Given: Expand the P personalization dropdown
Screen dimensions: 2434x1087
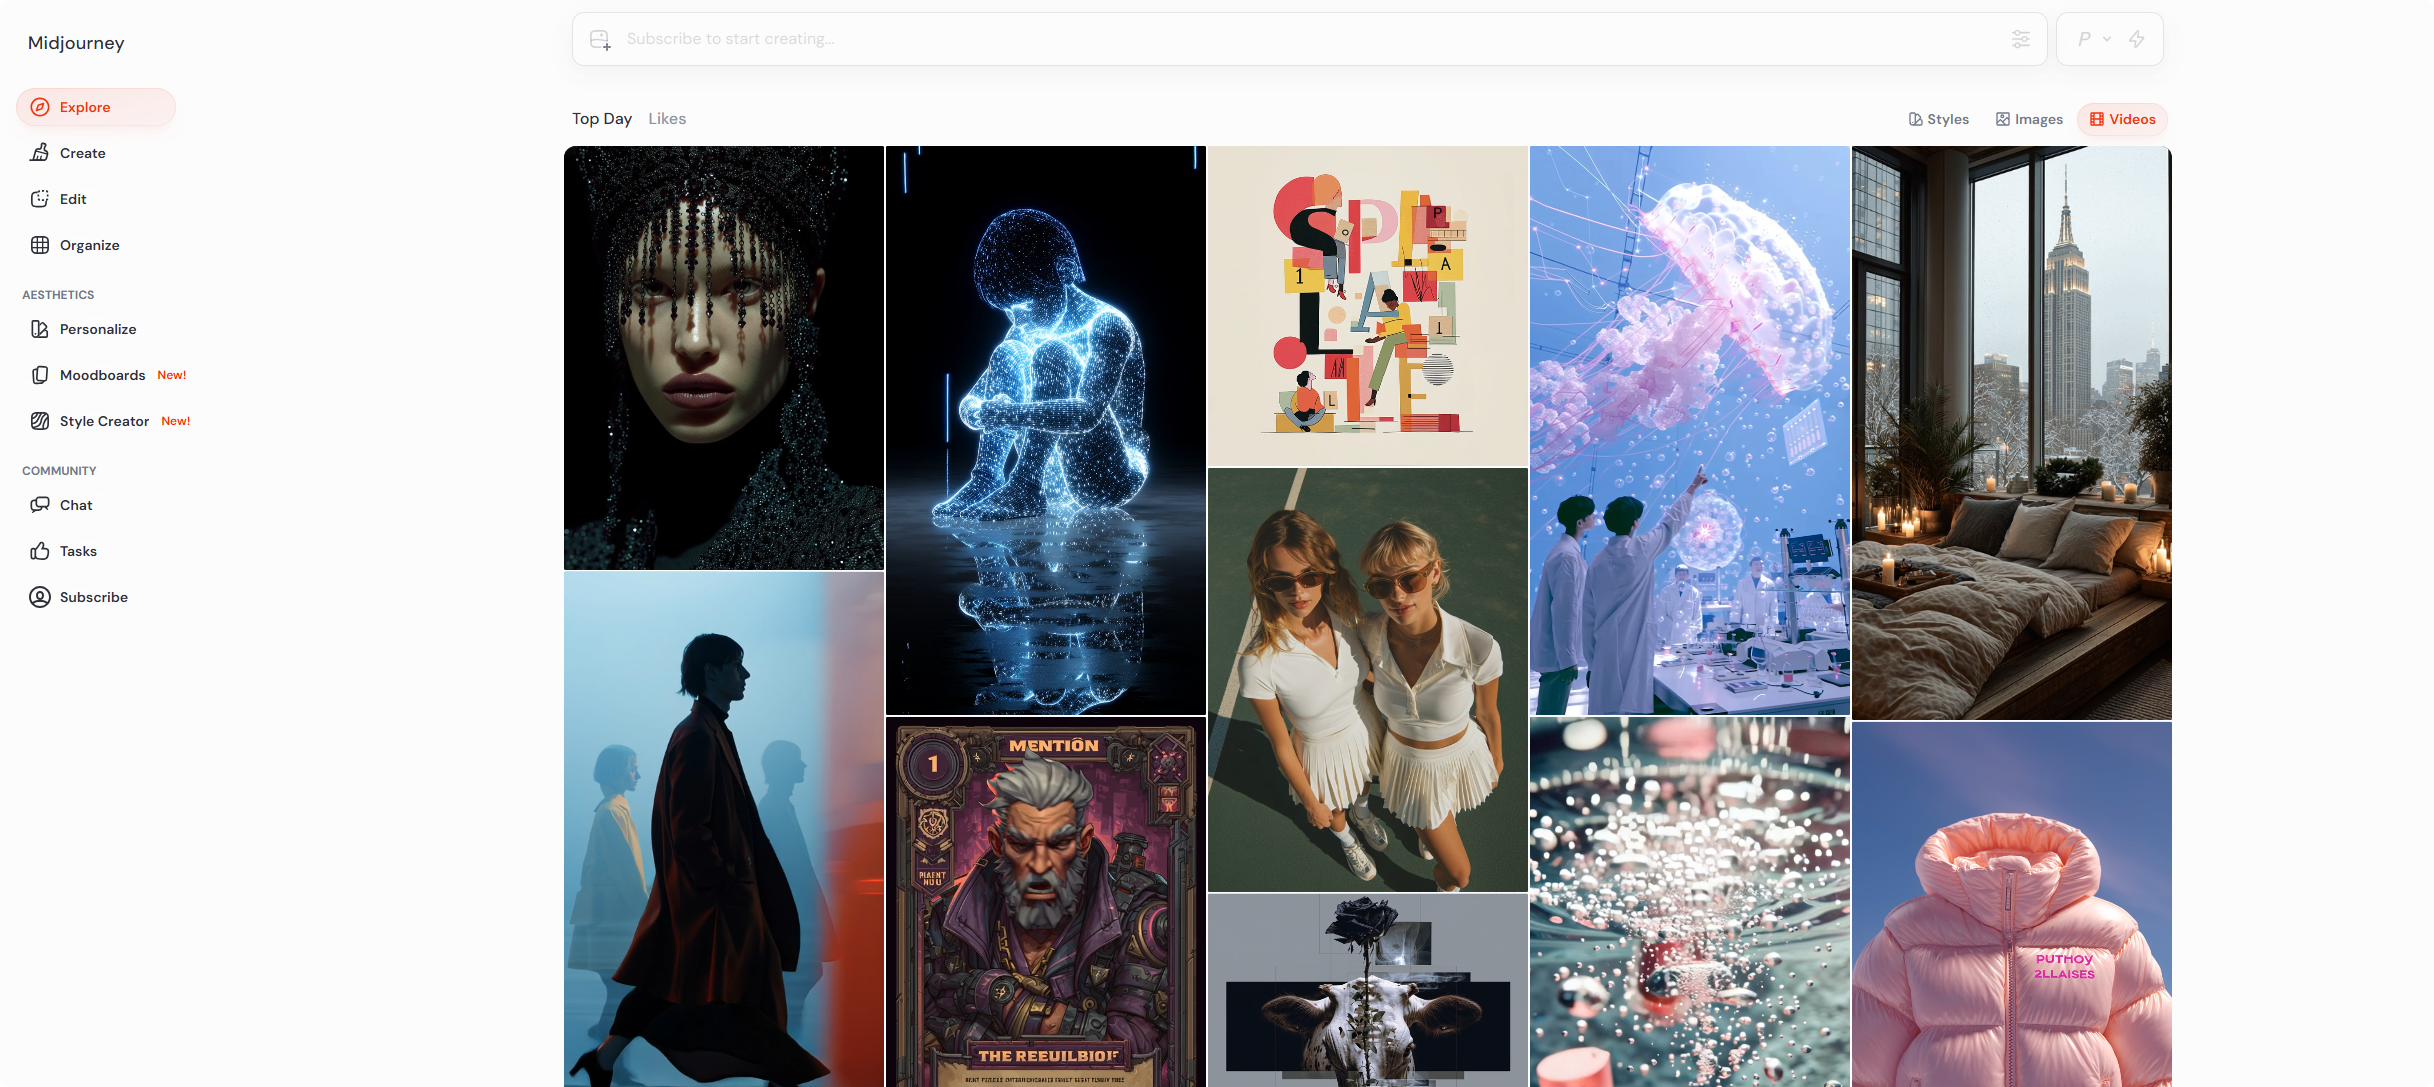Looking at the screenshot, I should [2094, 39].
